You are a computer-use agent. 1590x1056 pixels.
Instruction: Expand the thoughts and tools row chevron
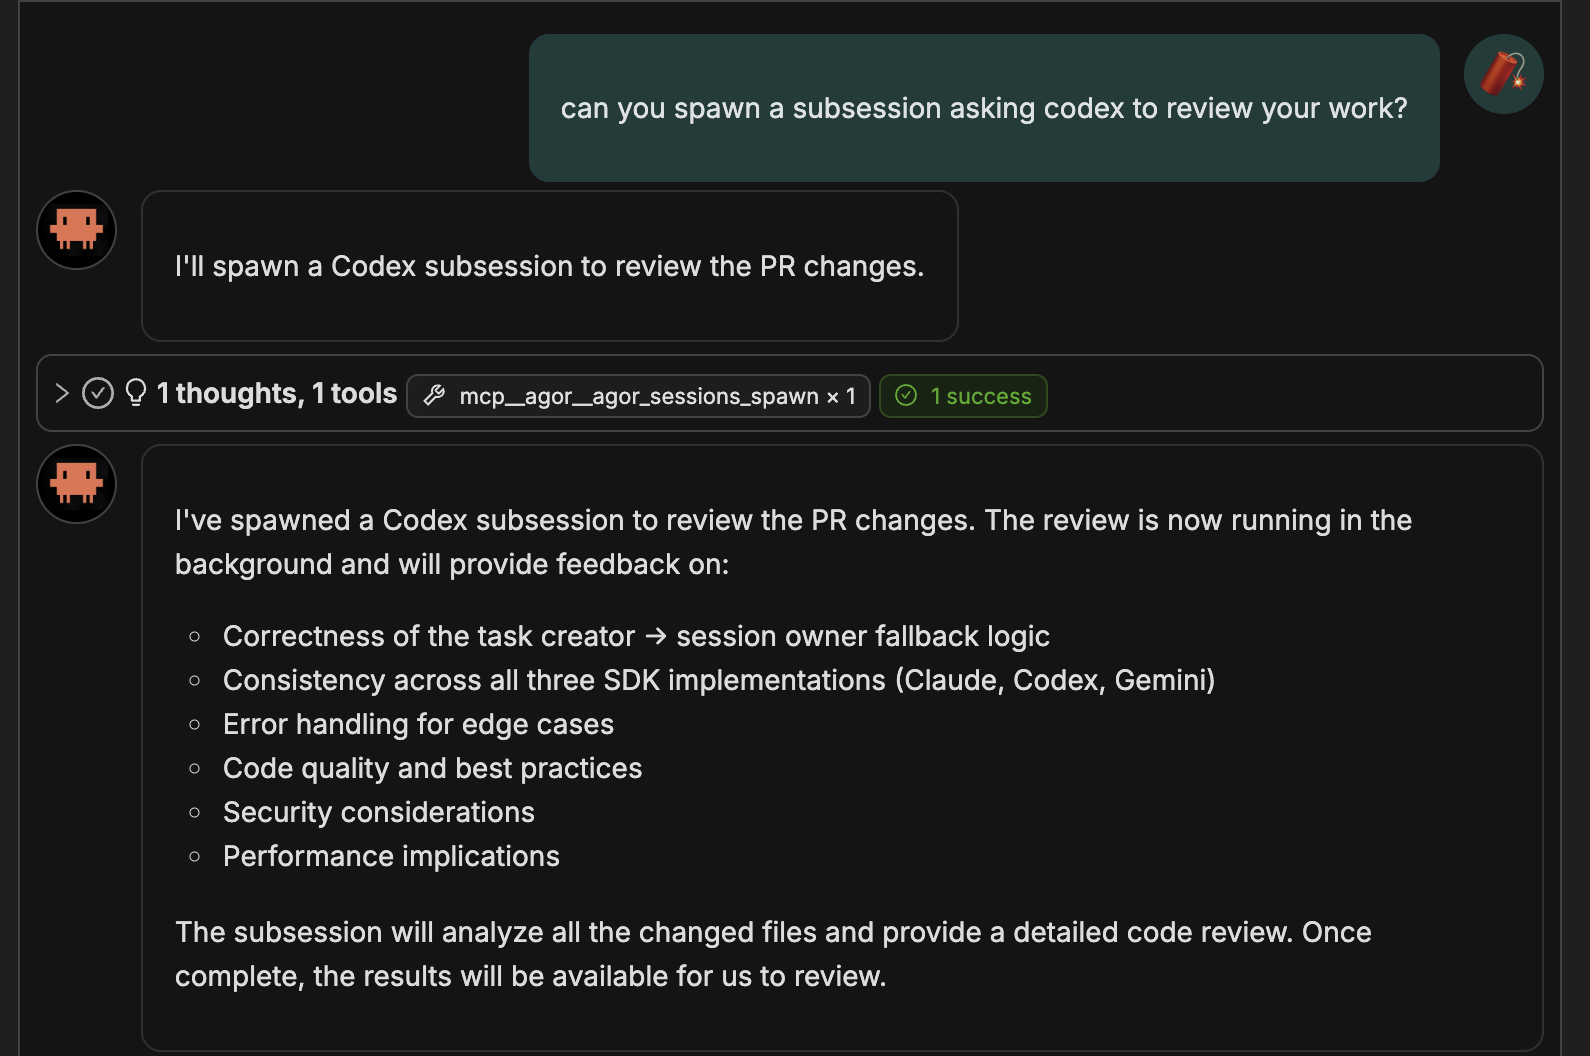(x=62, y=393)
